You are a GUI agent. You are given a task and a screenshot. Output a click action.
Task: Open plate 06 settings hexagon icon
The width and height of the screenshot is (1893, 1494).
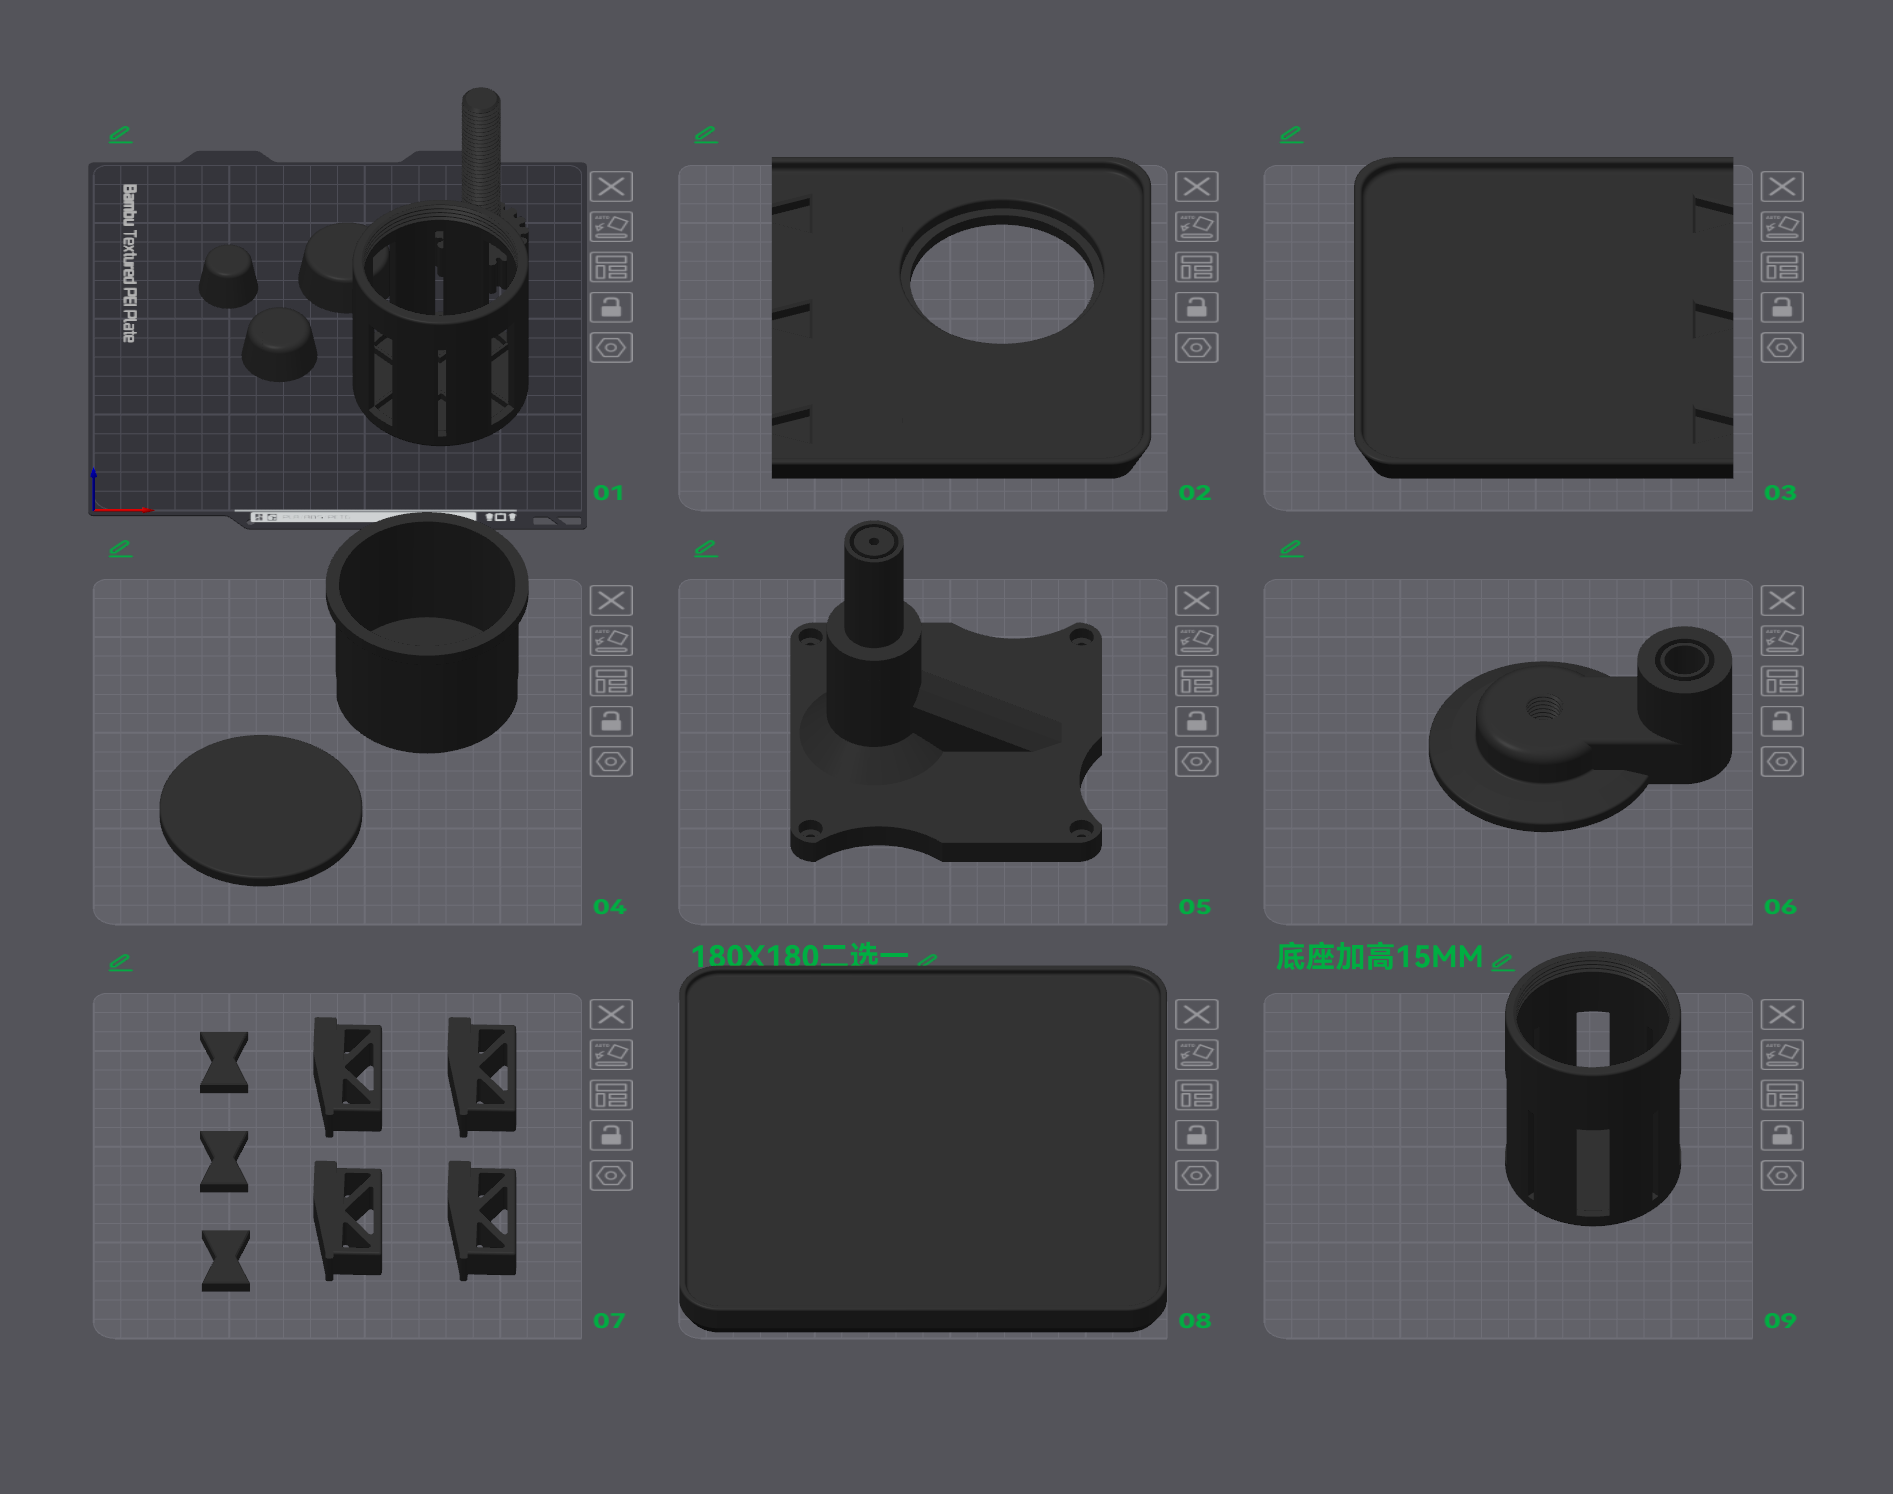pos(1782,762)
